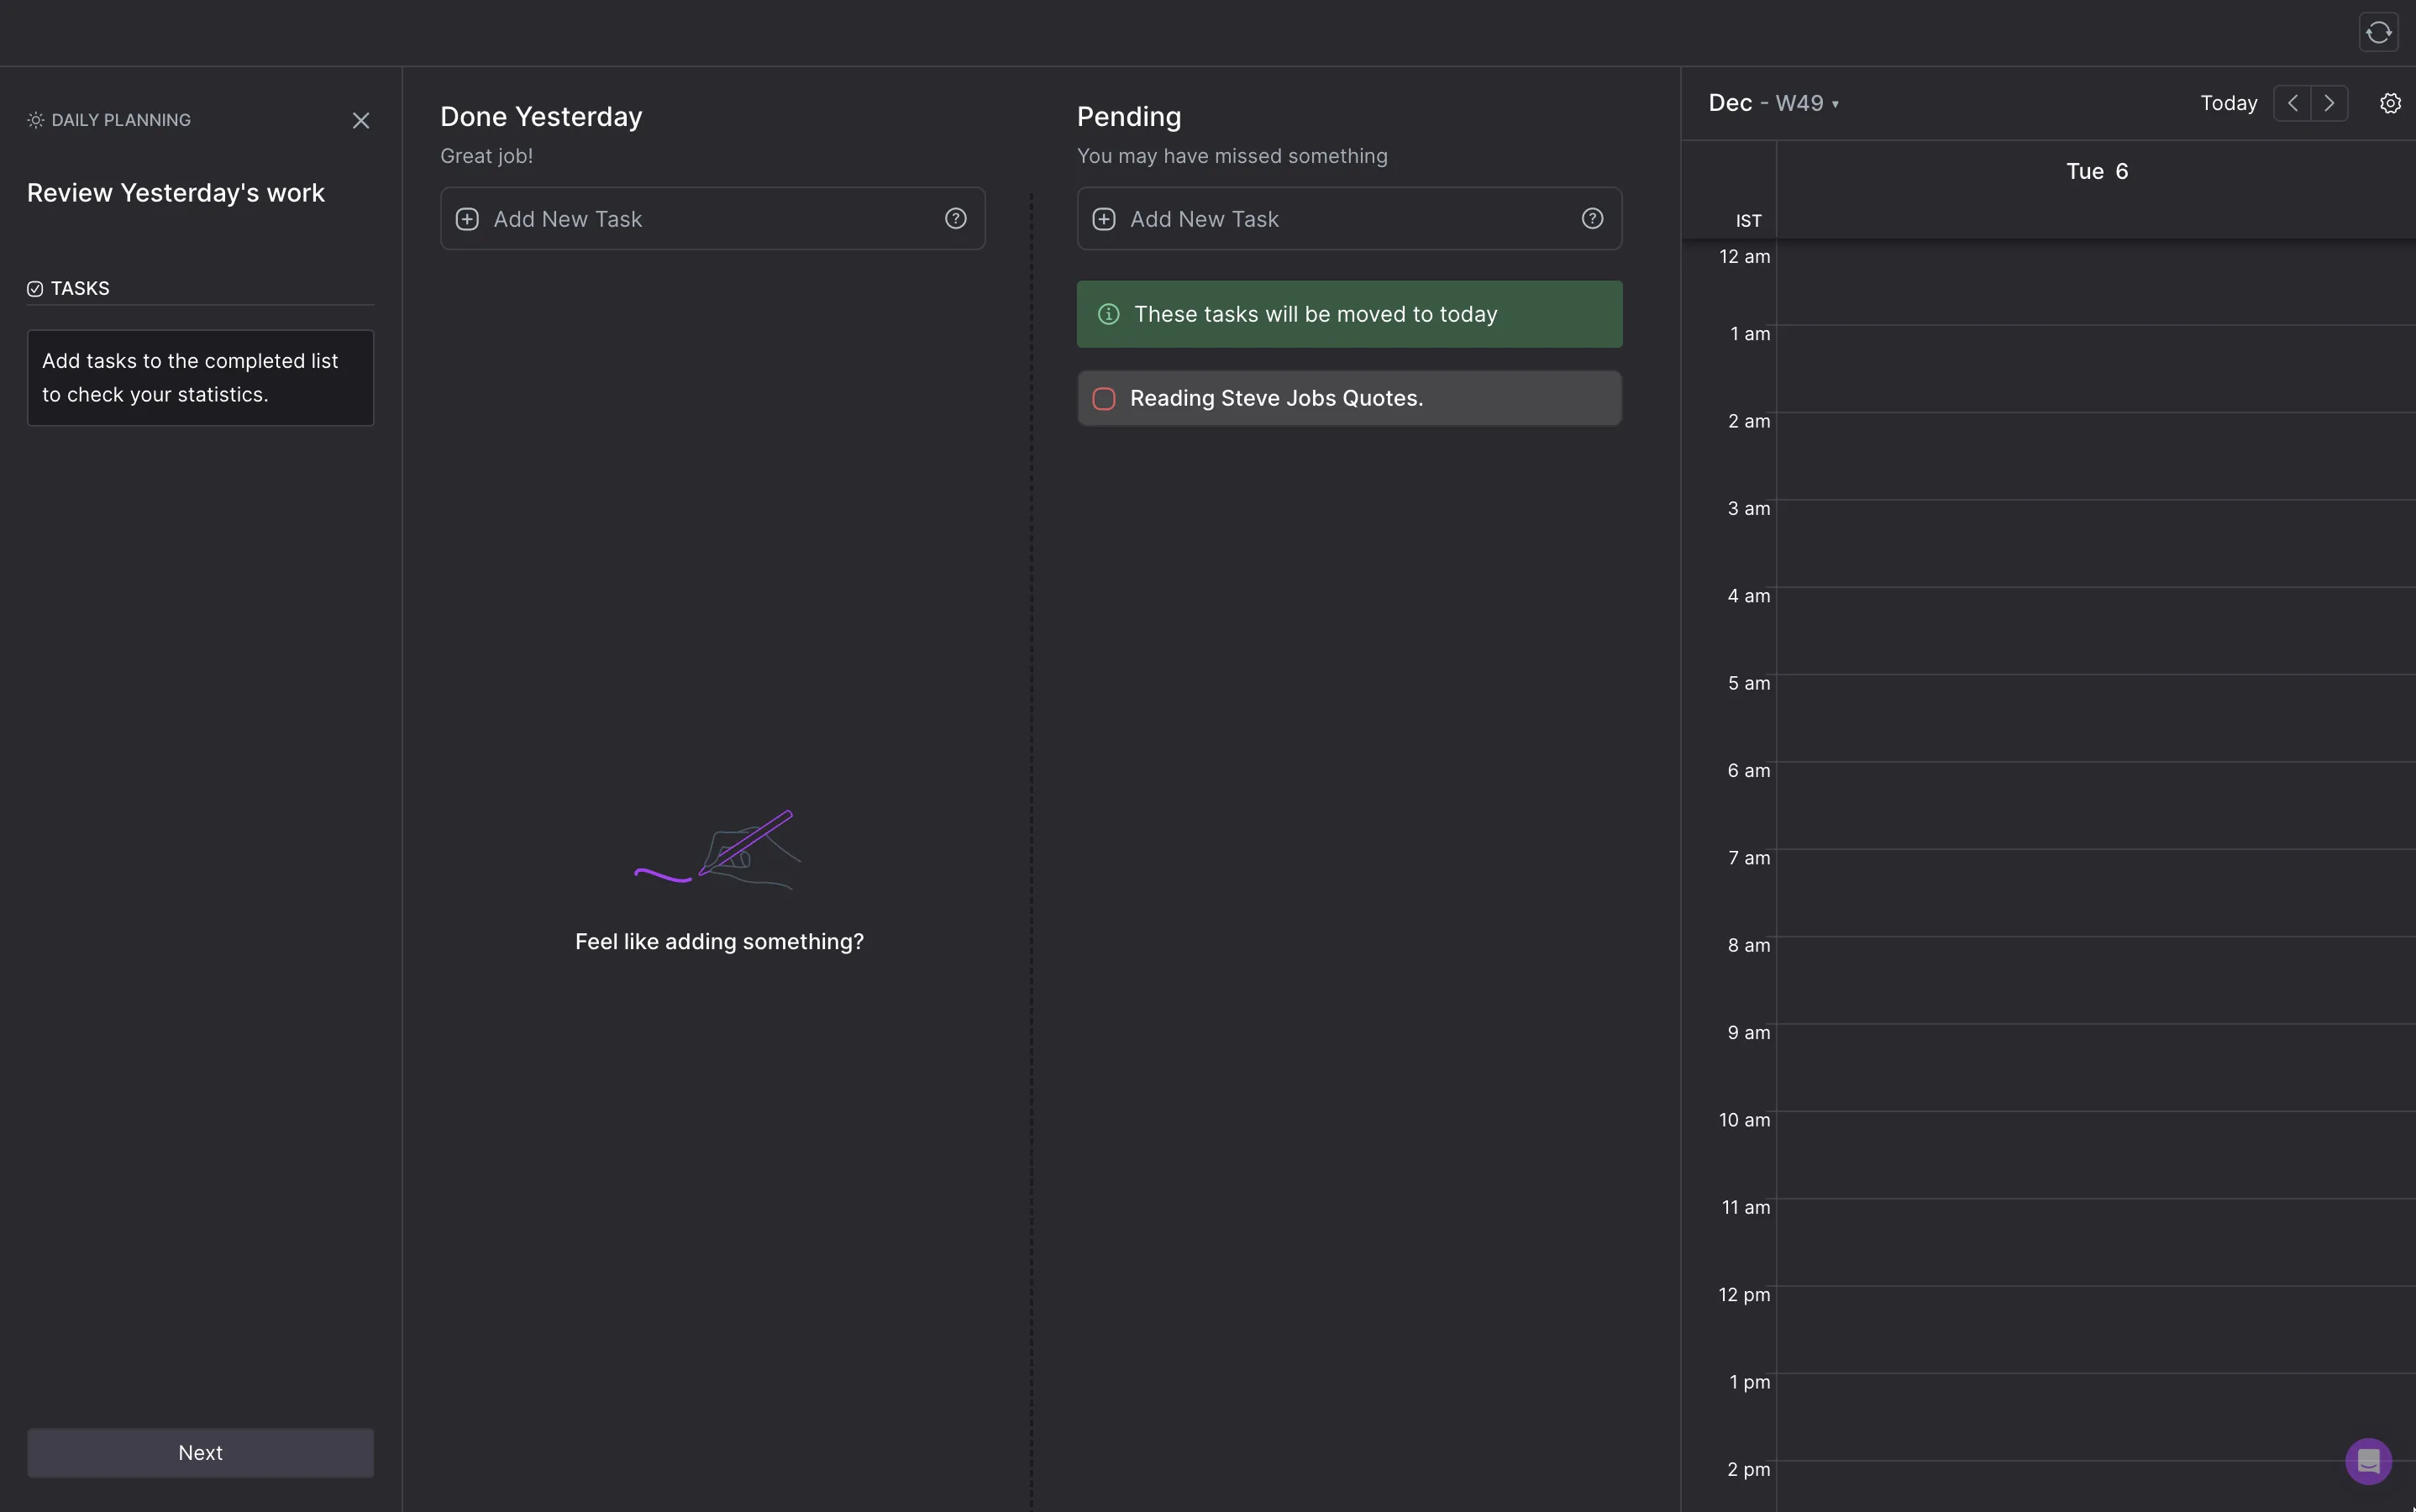Click info icon in green moved-to-today banner

point(1109,314)
